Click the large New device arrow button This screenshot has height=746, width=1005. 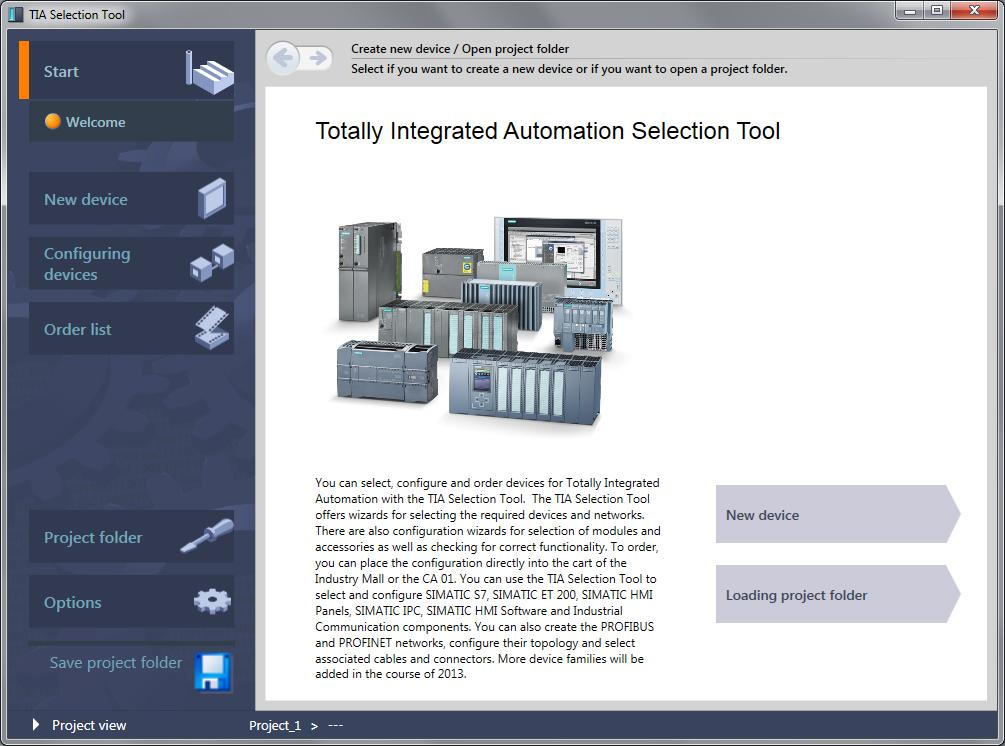point(838,514)
